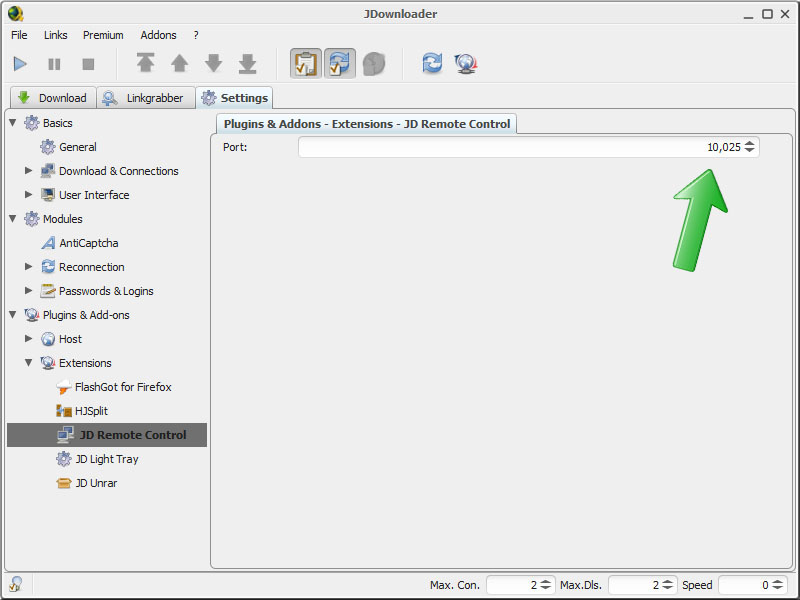Open the ? help menu
This screenshot has width=800, height=600.
pyautogui.click(x=196, y=35)
